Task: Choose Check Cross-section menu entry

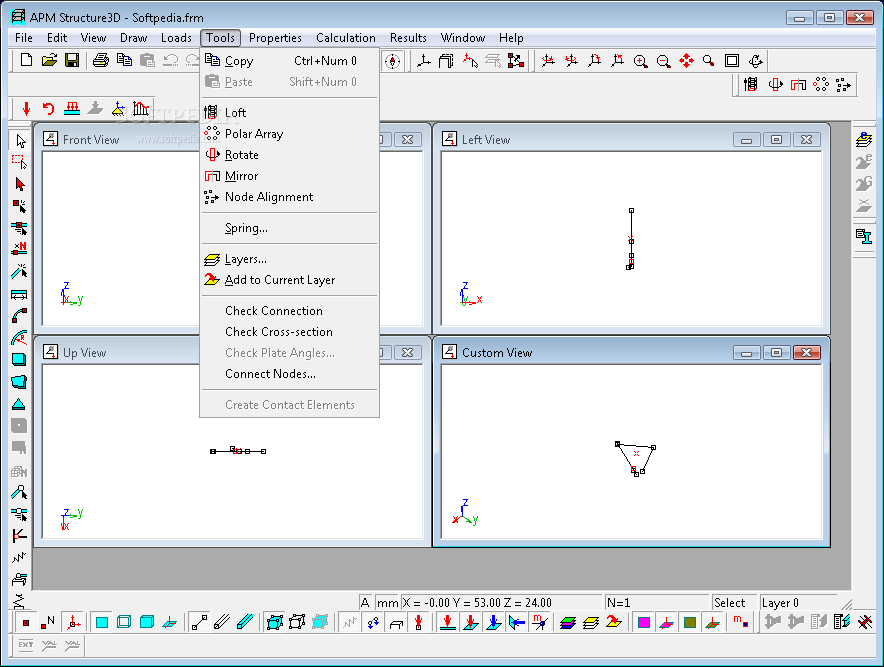Action: pyautogui.click(x=289, y=332)
